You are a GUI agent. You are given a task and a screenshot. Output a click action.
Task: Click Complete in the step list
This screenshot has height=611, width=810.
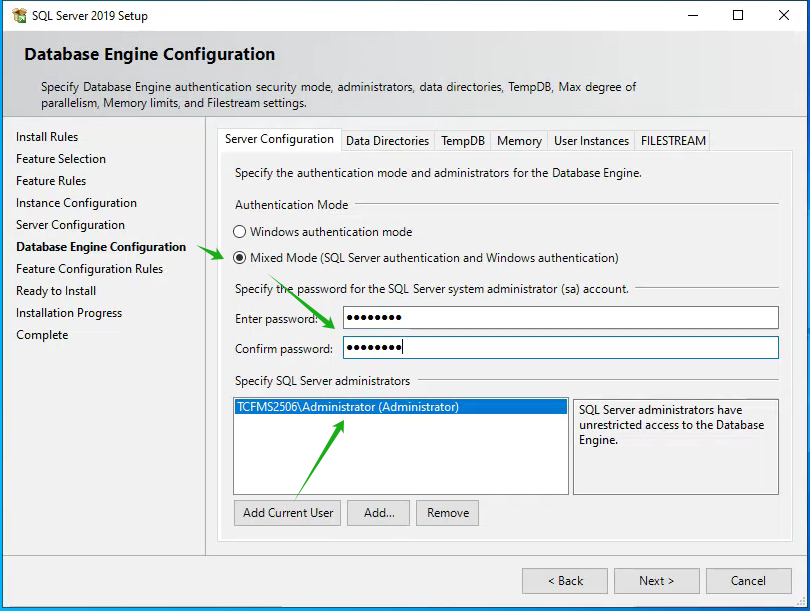[42, 335]
